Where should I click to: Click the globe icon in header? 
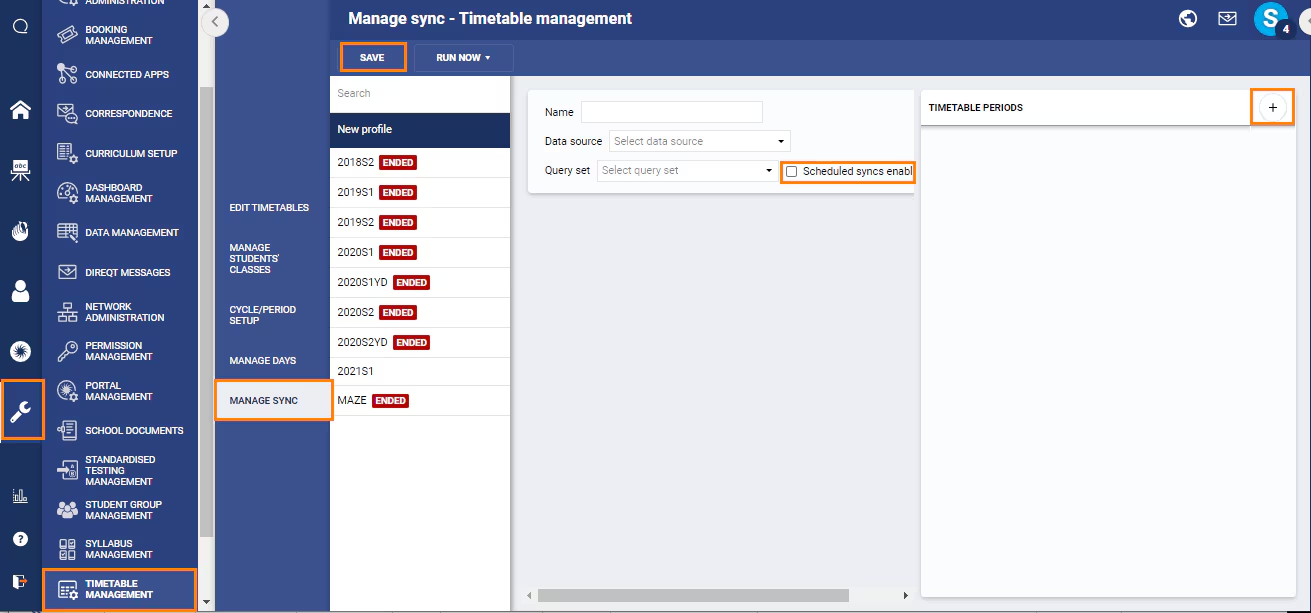tap(1188, 18)
